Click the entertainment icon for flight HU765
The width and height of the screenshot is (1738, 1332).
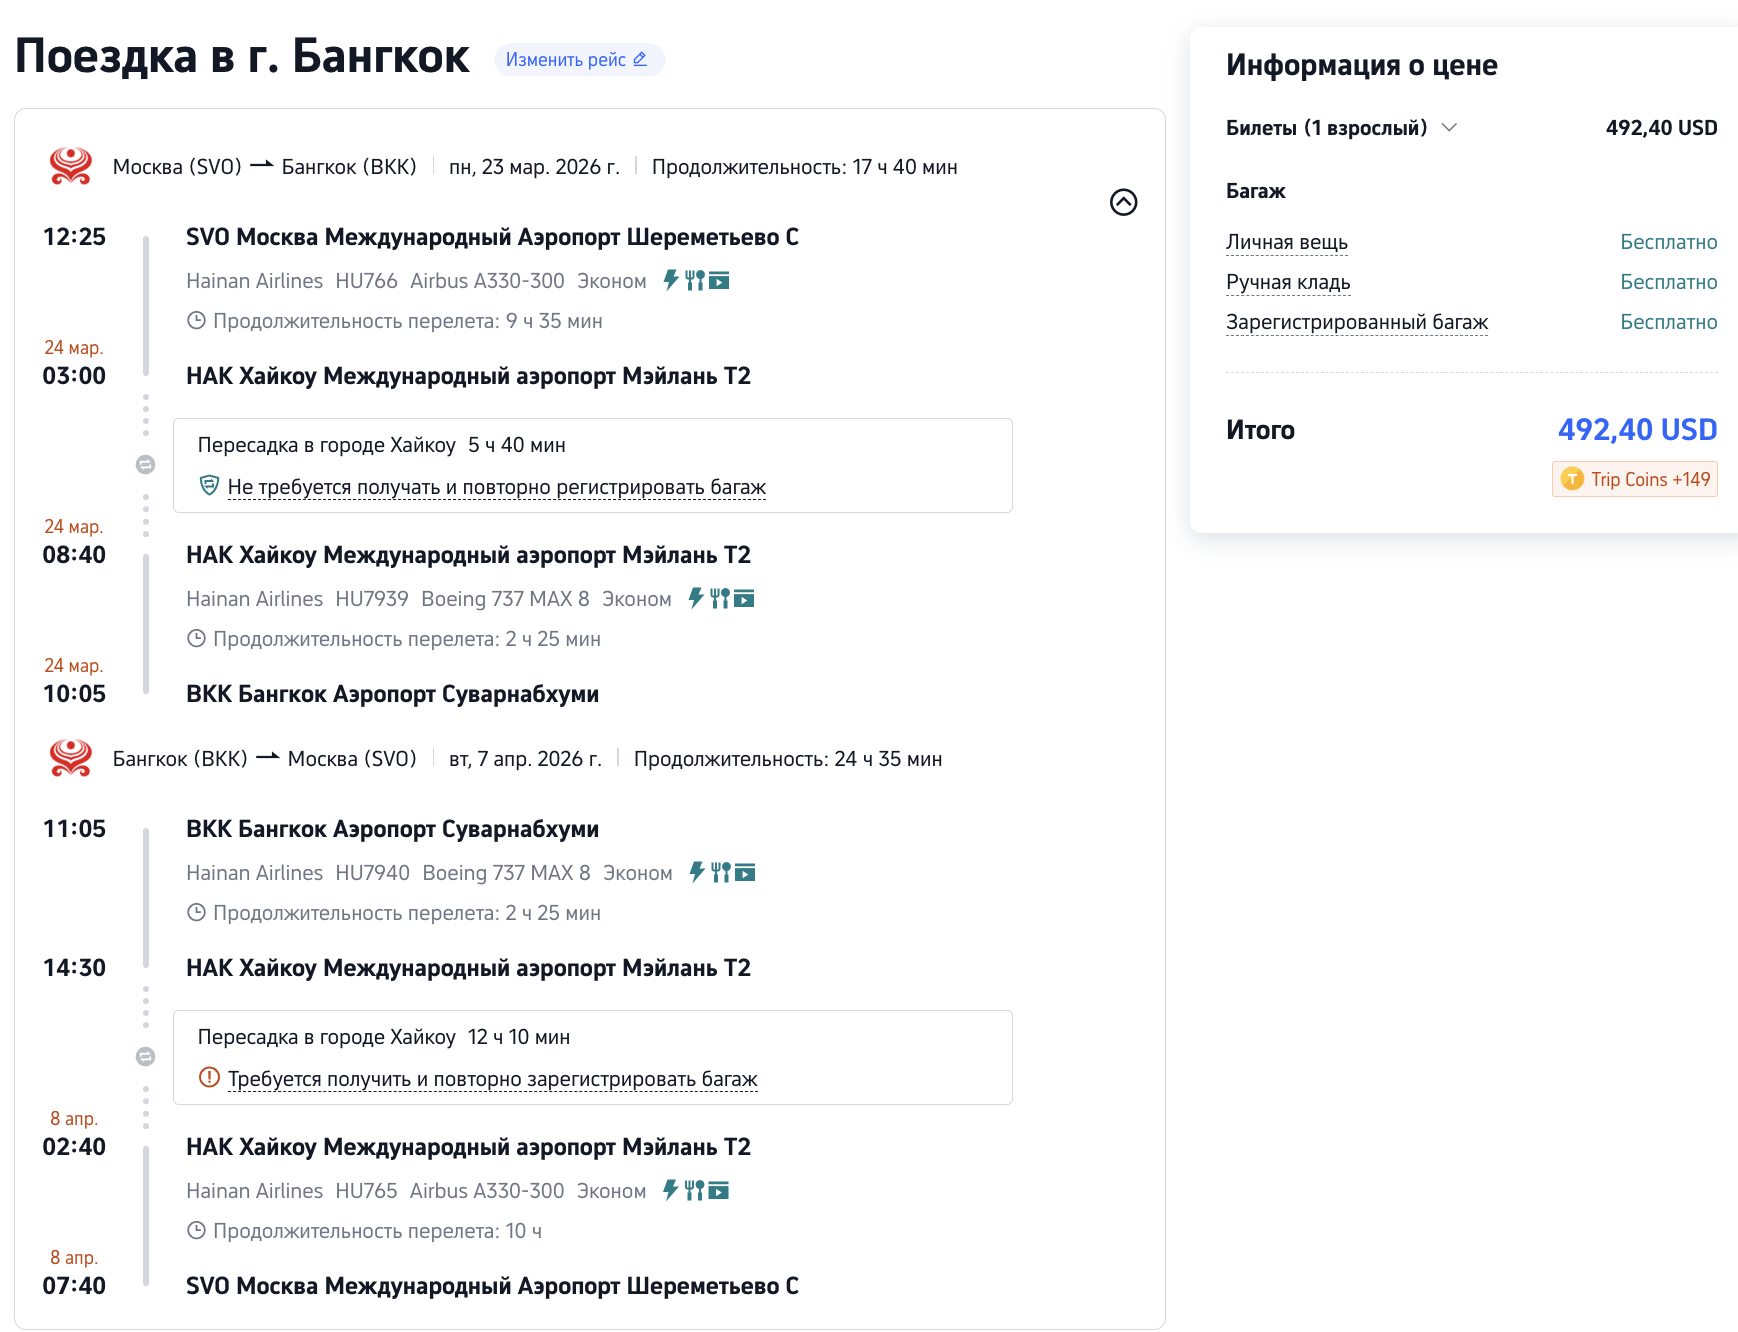(719, 1190)
